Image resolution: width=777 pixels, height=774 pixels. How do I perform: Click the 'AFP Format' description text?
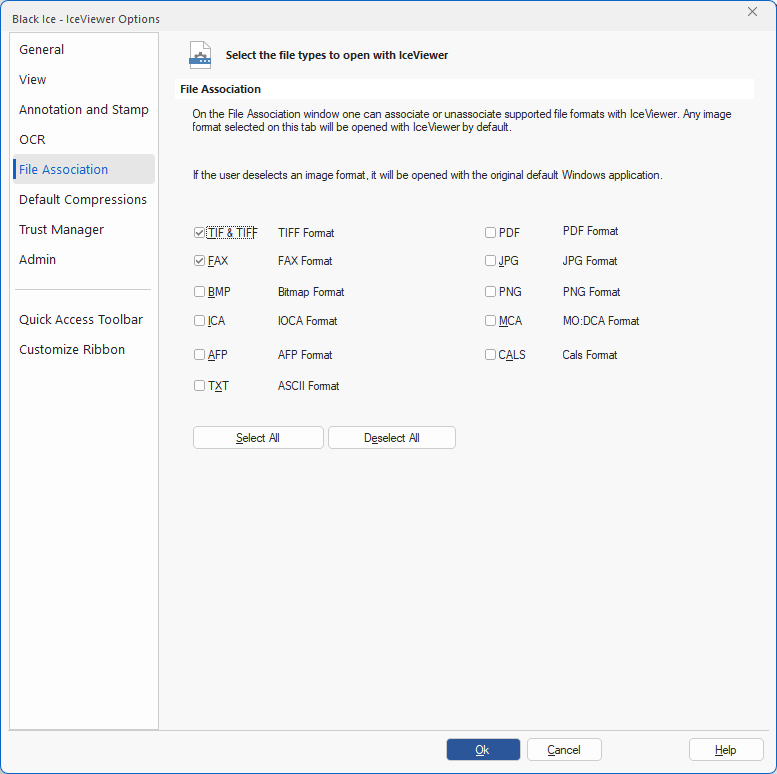coord(305,355)
